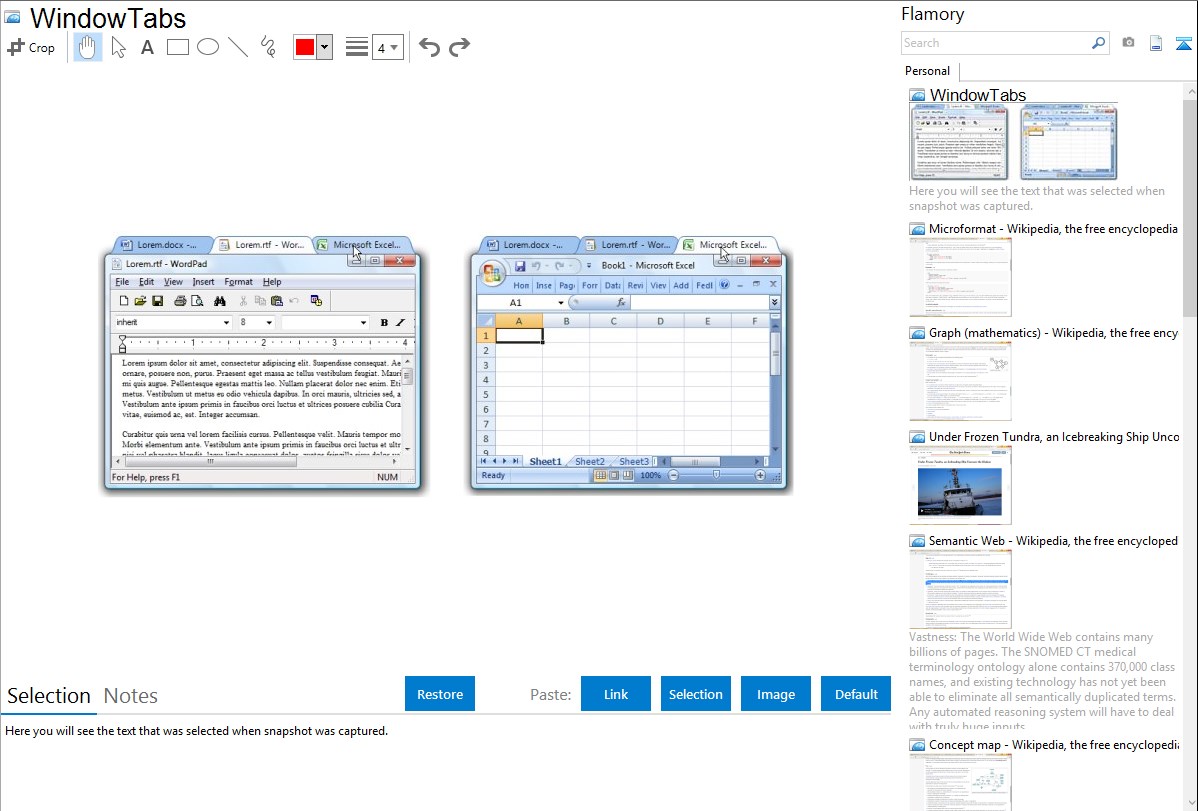
Task: Open the WindowTabs sidebar thumbnail
Action: (1013, 142)
